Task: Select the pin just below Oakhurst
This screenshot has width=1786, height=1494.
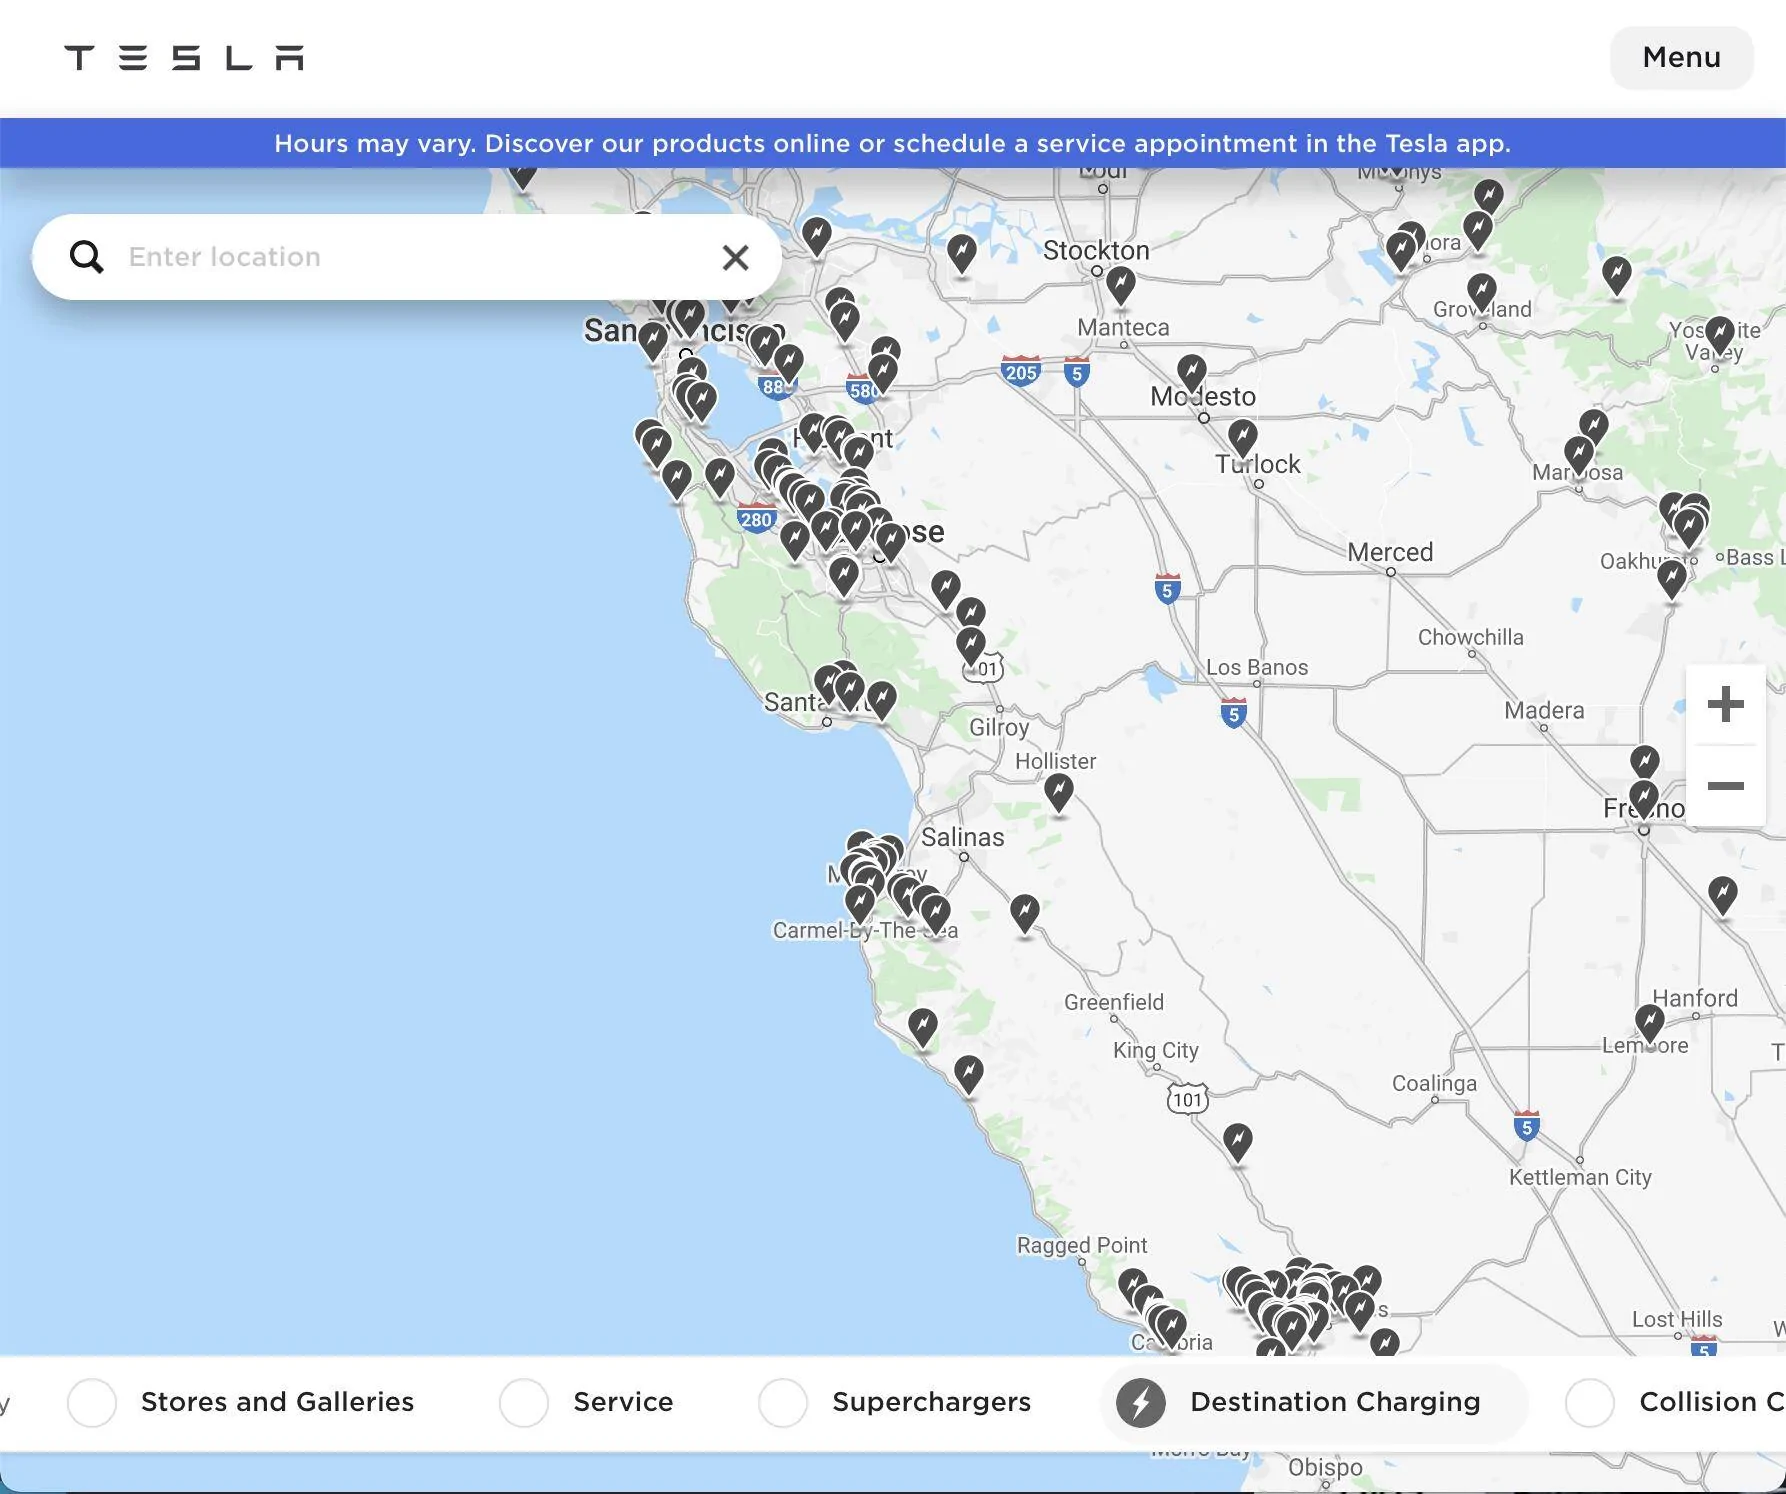Action: [1671, 579]
